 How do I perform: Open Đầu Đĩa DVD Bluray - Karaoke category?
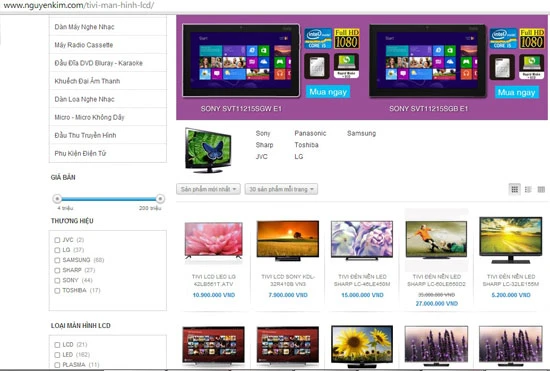point(108,63)
